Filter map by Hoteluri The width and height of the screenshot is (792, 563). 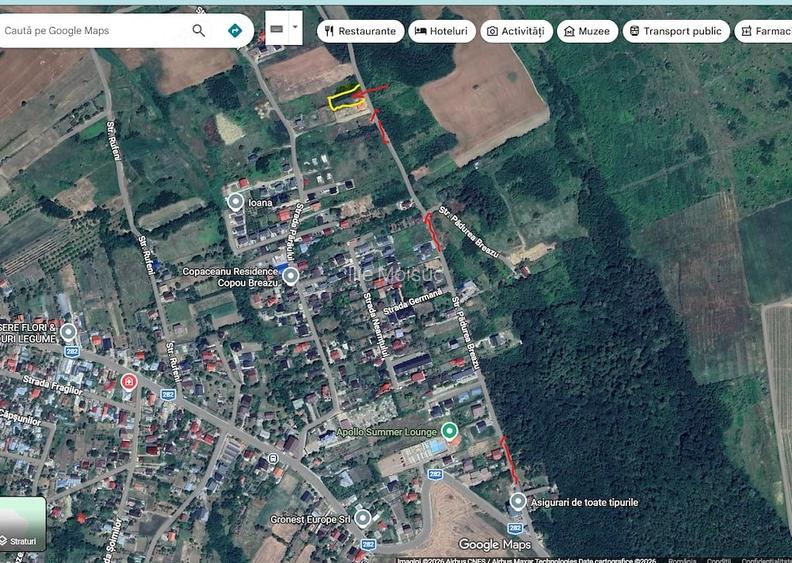point(442,31)
